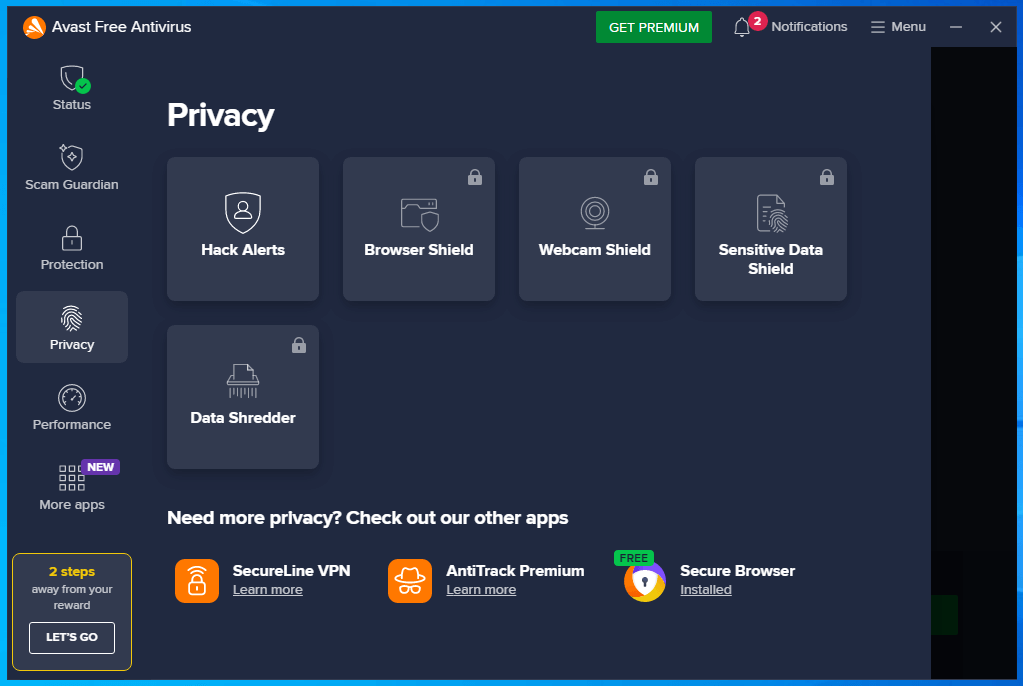Screen dimensions: 1023x686
Task: Click the Webcam Shield card title
Action: (x=594, y=250)
